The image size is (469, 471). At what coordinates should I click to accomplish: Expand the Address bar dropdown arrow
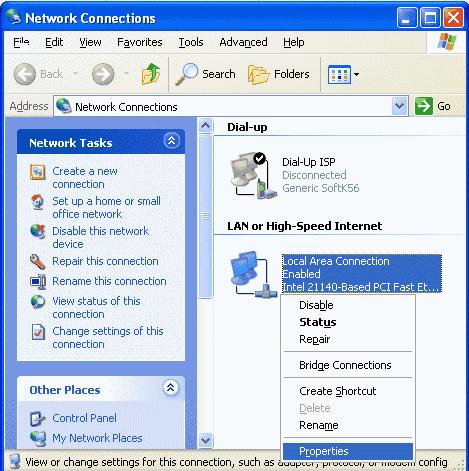(400, 106)
